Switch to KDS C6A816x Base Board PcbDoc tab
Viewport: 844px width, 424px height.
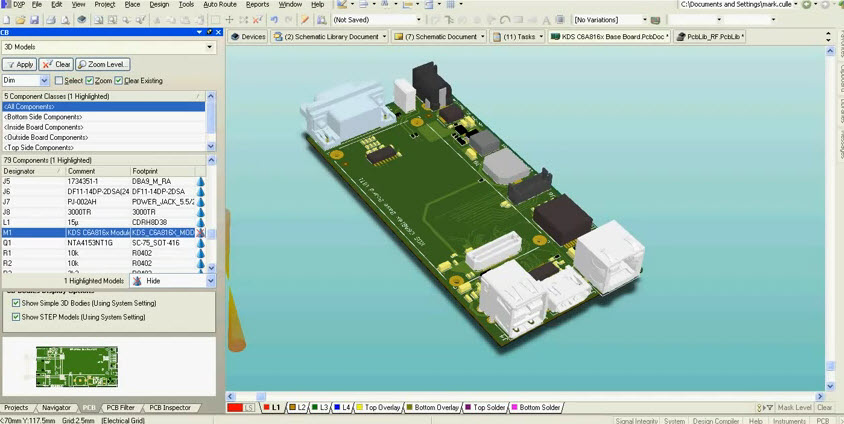[x=609, y=37]
